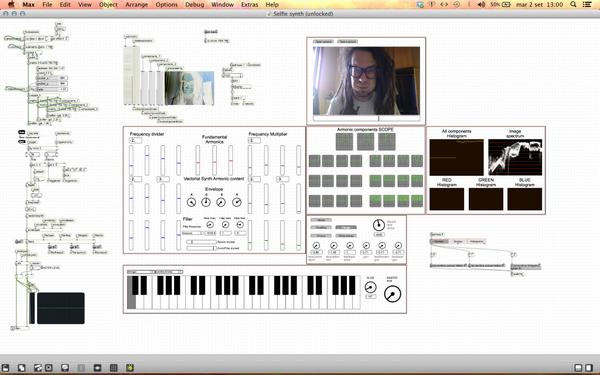Viewport: 600px width, 375px height.
Task: Click the RED Histogram display
Action: pyautogui.click(x=447, y=199)
